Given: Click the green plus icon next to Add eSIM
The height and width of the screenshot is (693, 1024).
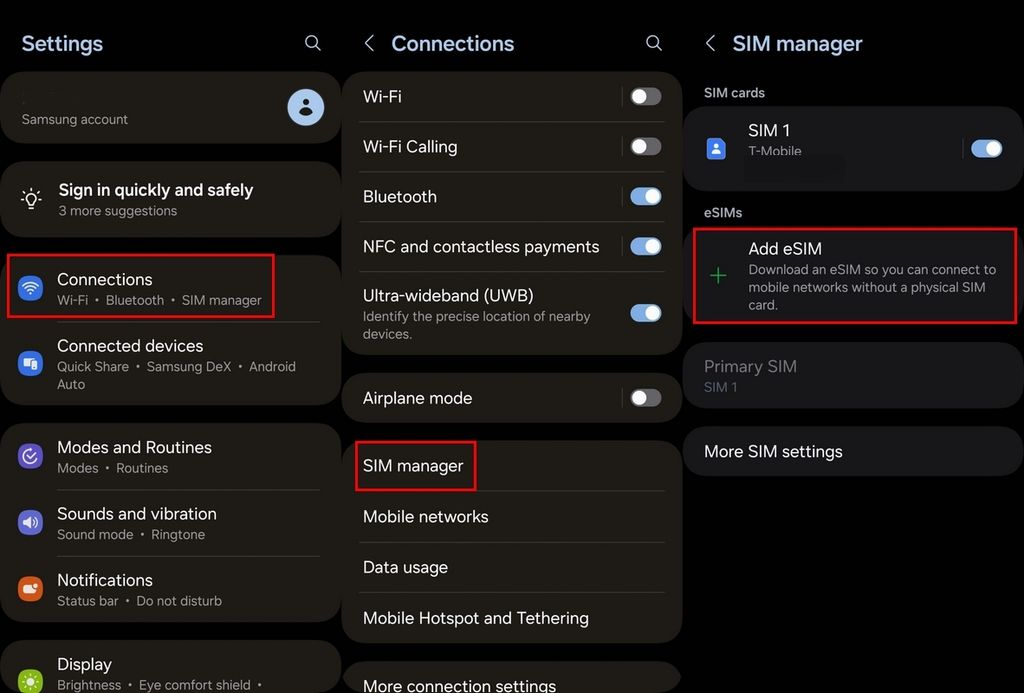Looking at the screenshot, I should point(718,277).
